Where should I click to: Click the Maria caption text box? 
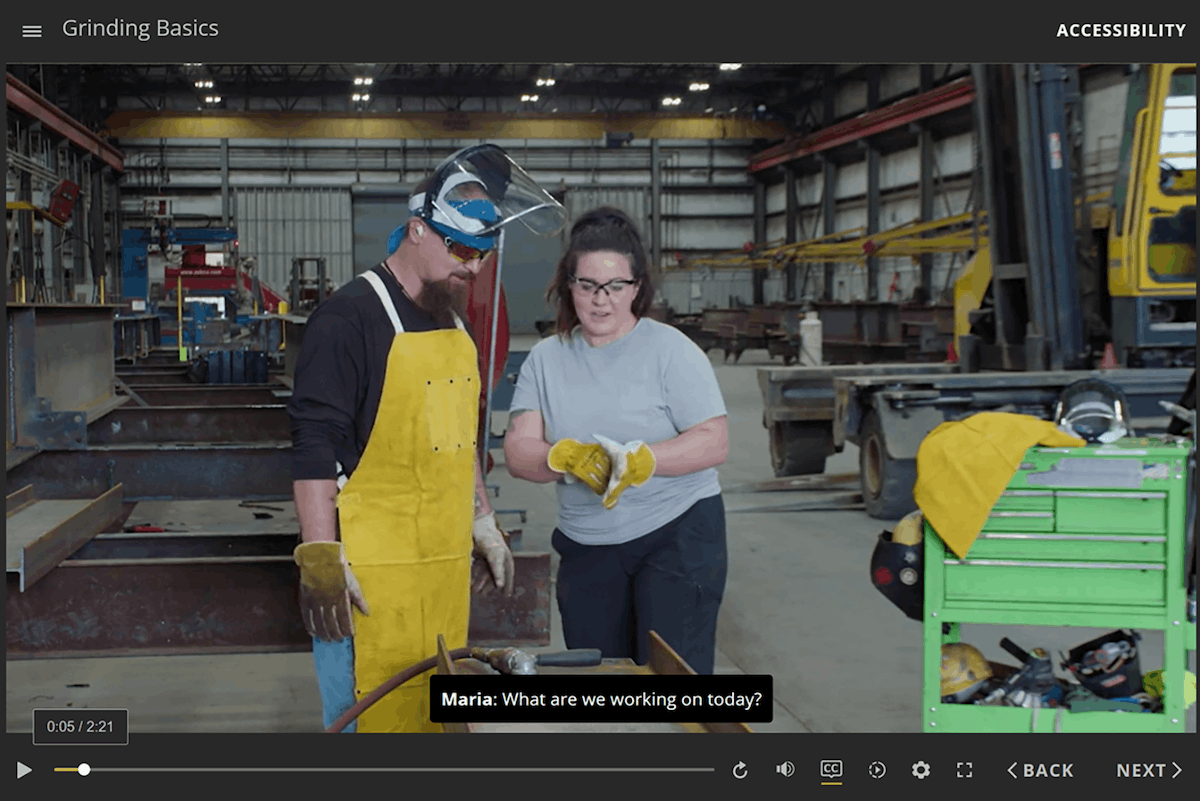601,699
